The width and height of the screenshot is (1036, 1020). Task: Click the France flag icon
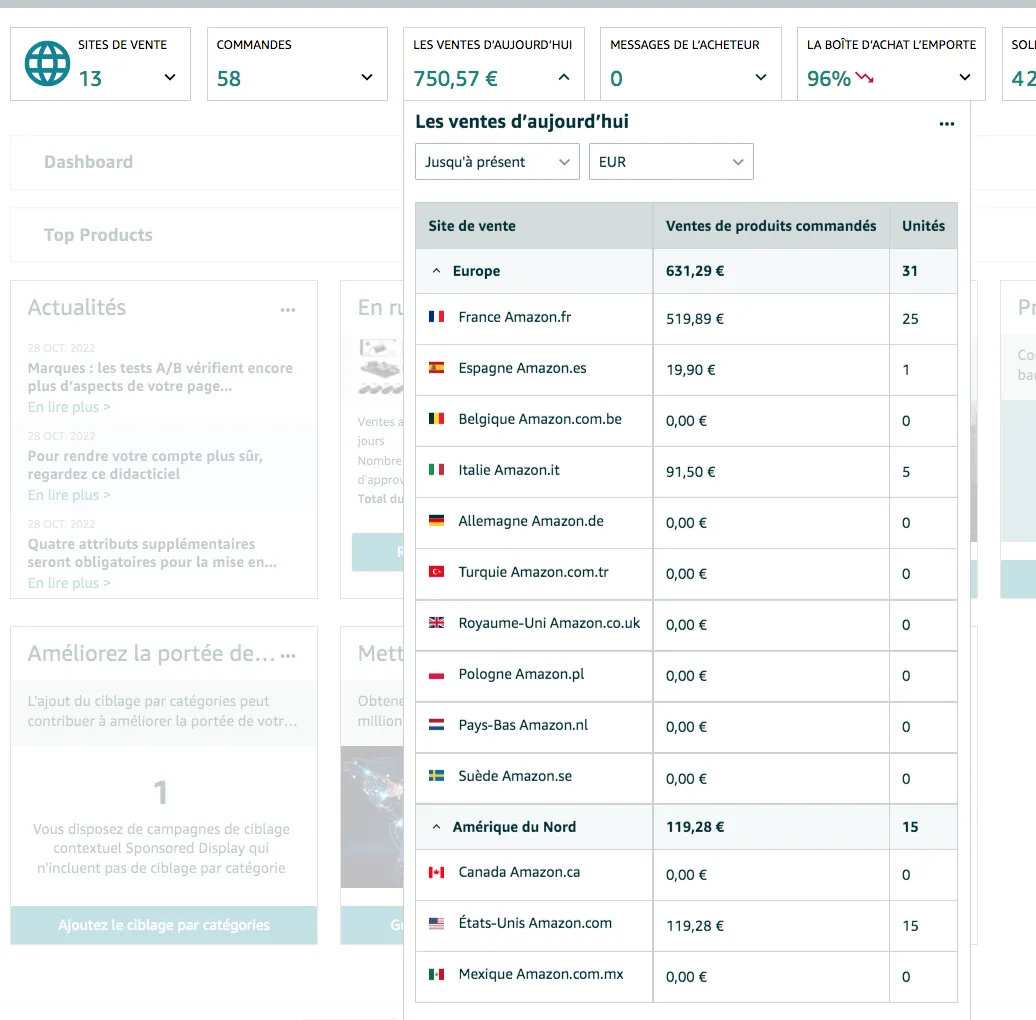pos(436,317)
